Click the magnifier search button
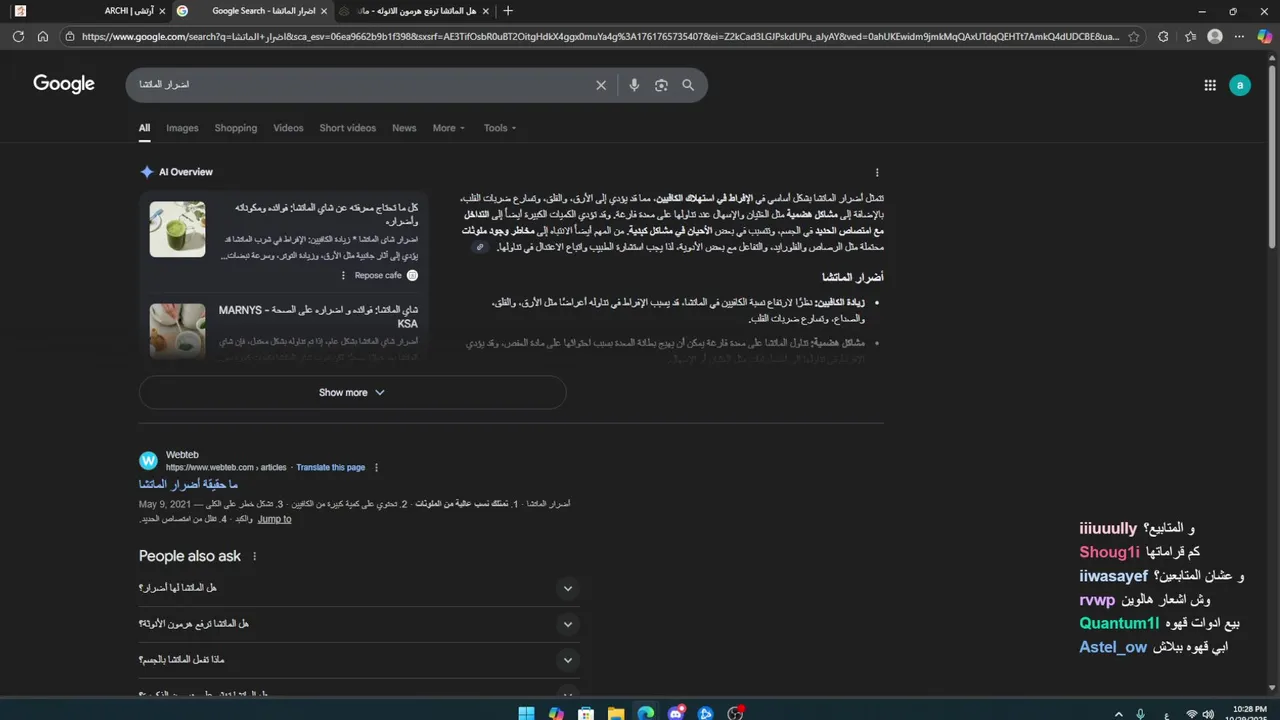 [x=688, y=85]
